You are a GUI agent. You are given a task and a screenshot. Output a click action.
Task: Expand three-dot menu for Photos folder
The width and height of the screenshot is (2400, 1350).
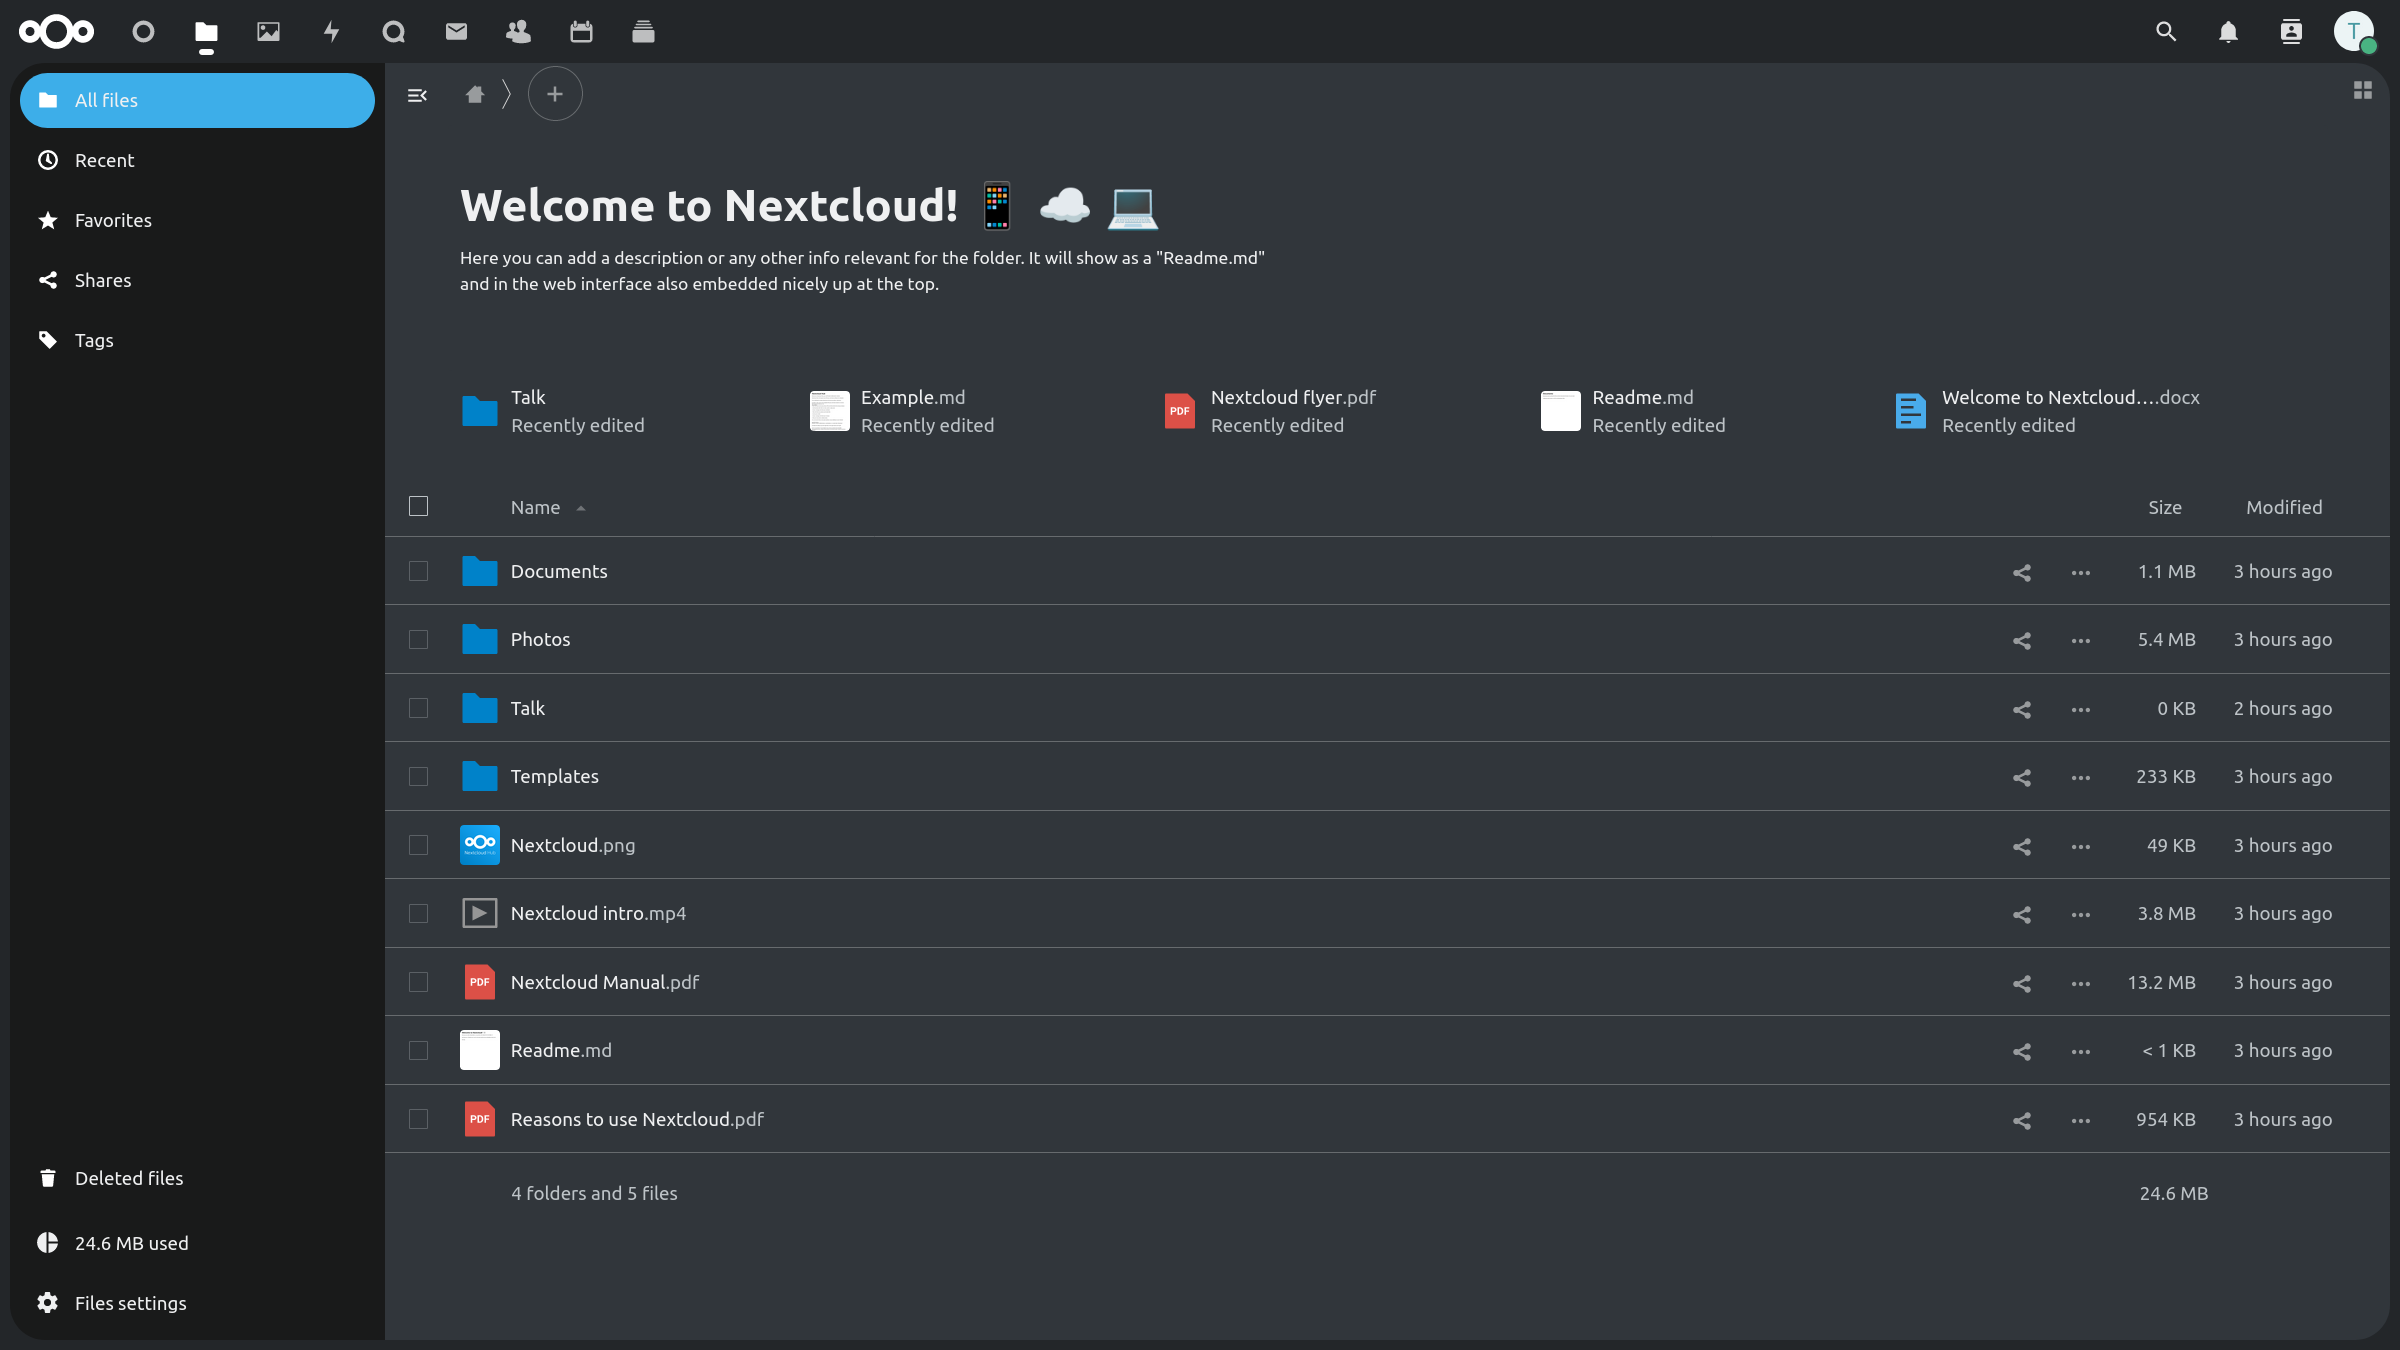pos(2080,640)
